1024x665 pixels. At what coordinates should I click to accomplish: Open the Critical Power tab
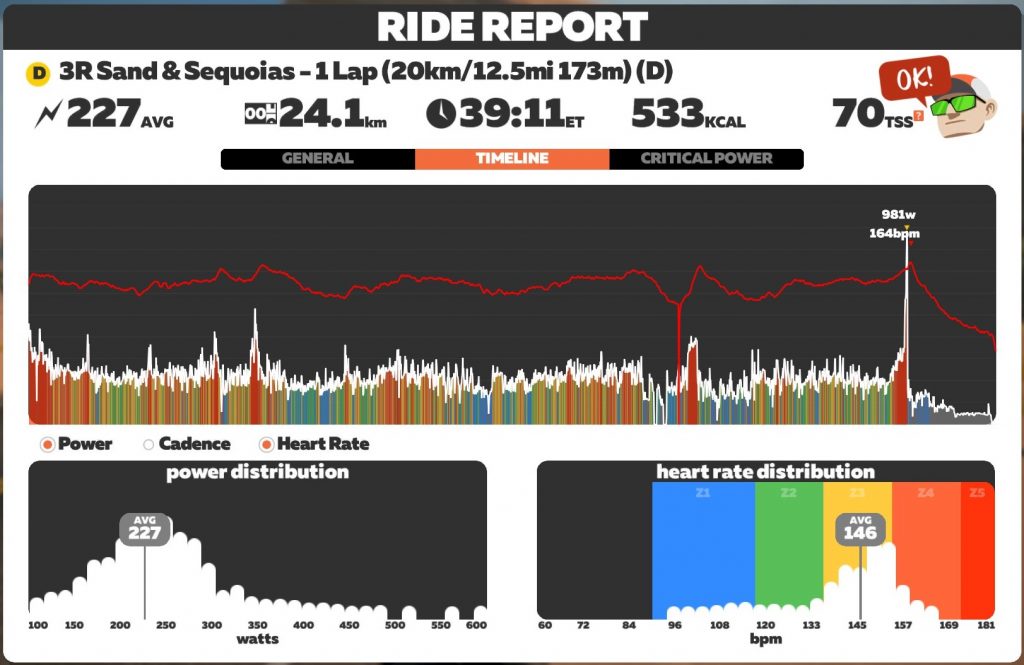click(706, 159)
